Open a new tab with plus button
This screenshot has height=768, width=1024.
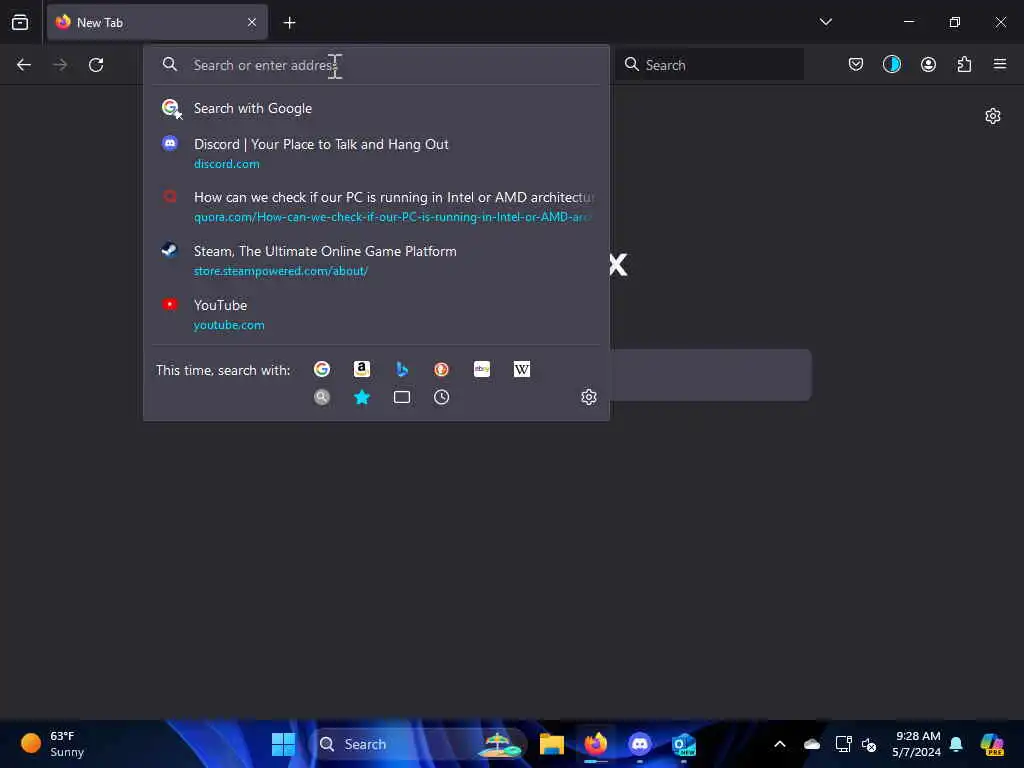point(289,23)
